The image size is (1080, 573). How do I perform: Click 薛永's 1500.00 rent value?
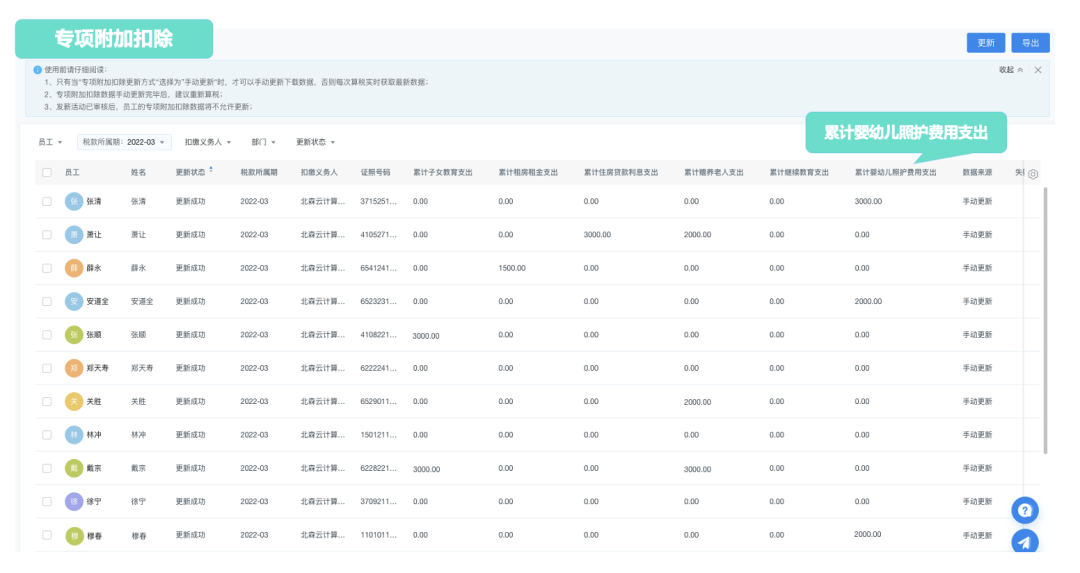(x=512, y=268)
